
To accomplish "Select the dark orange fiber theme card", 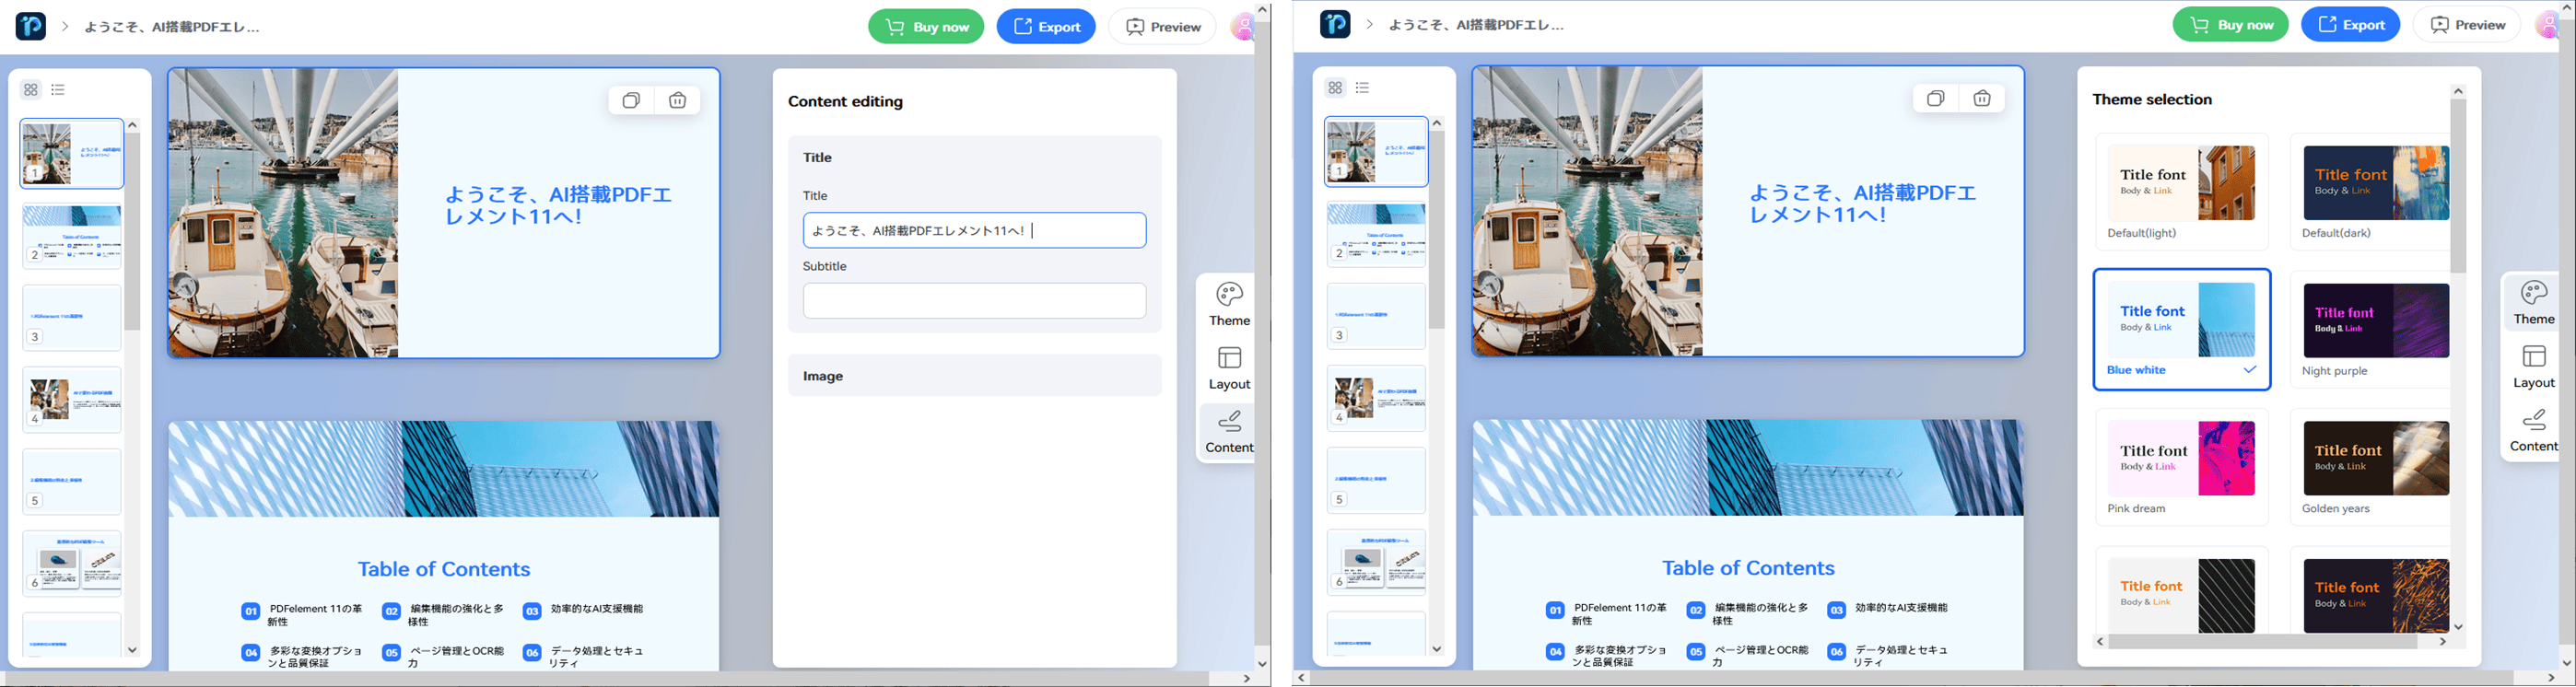I will pyautogui.click(x=2370, y=592).
